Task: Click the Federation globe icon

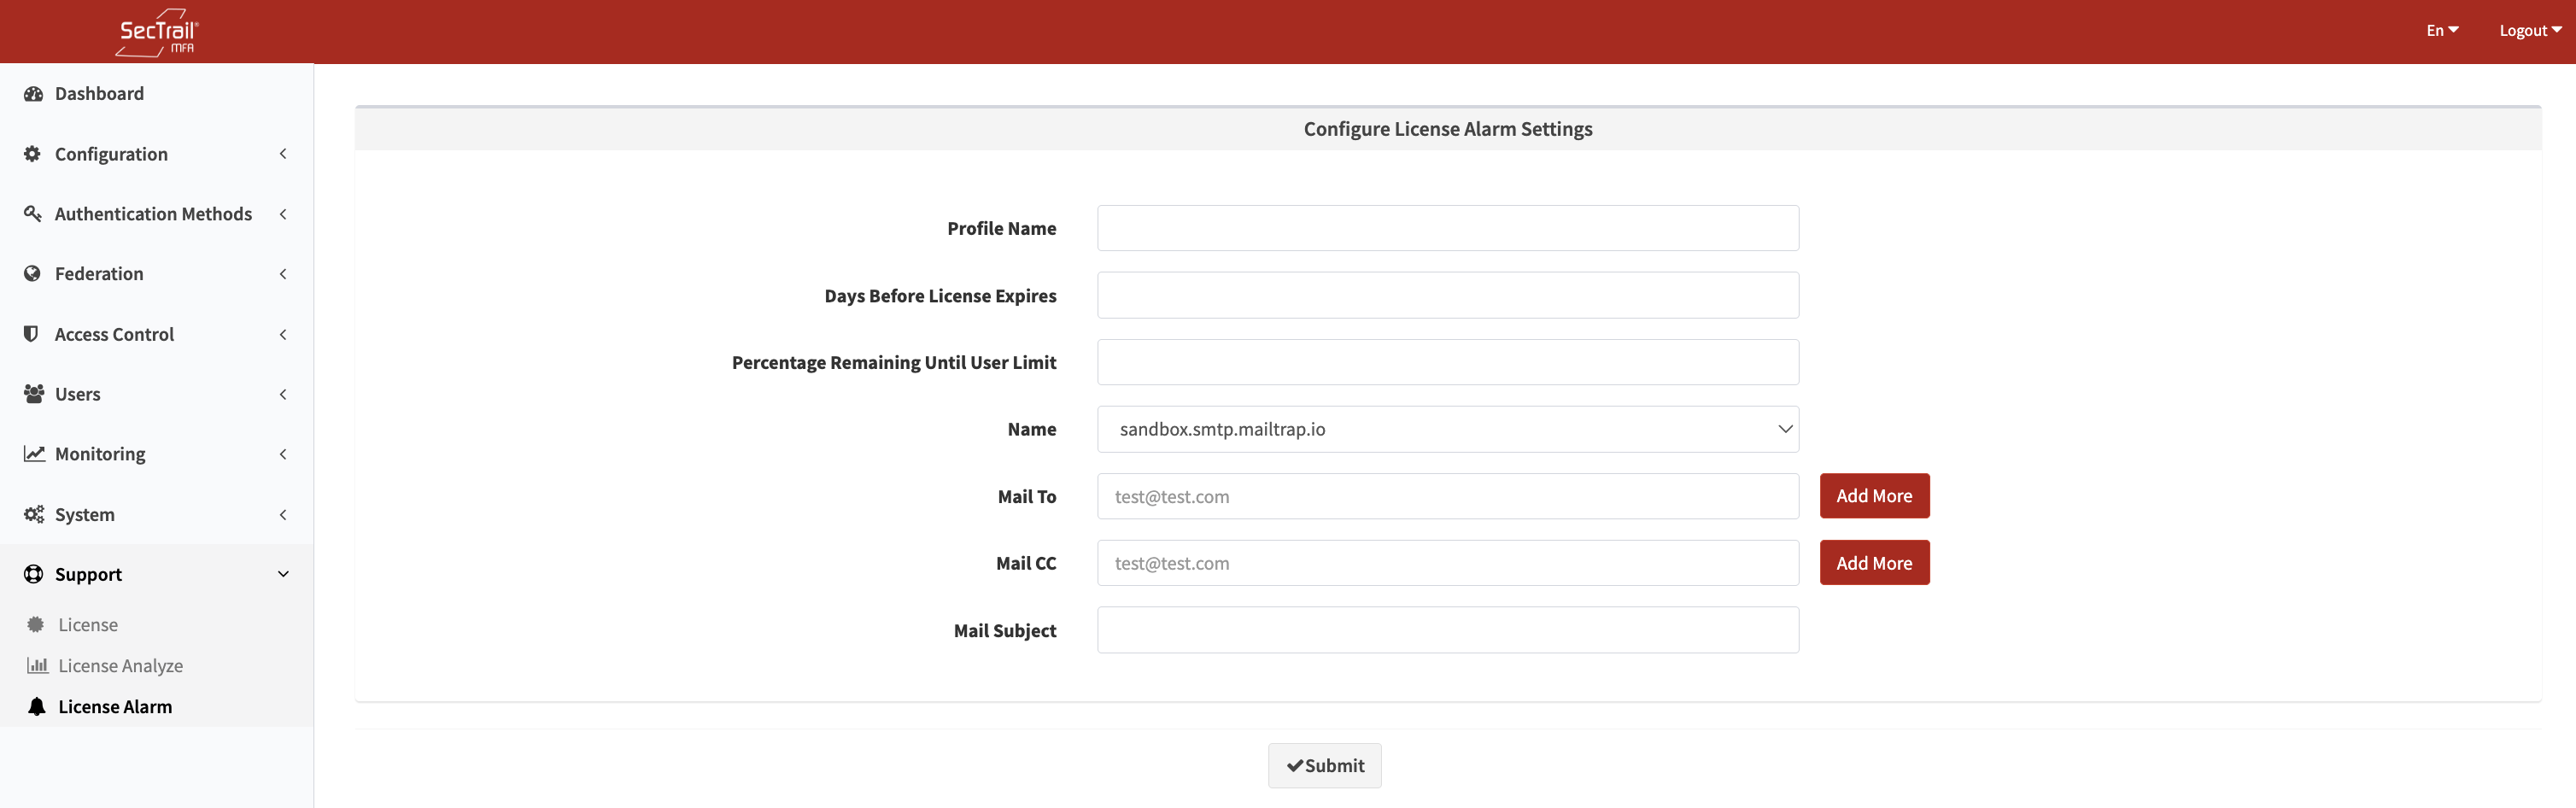Action: point(33,274)
